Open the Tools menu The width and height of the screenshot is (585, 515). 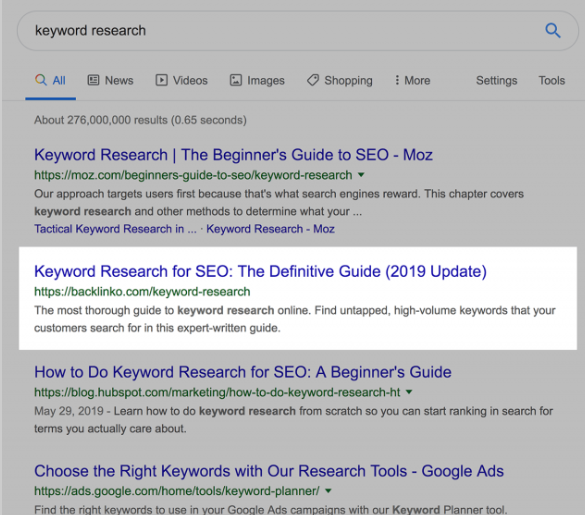551,80
